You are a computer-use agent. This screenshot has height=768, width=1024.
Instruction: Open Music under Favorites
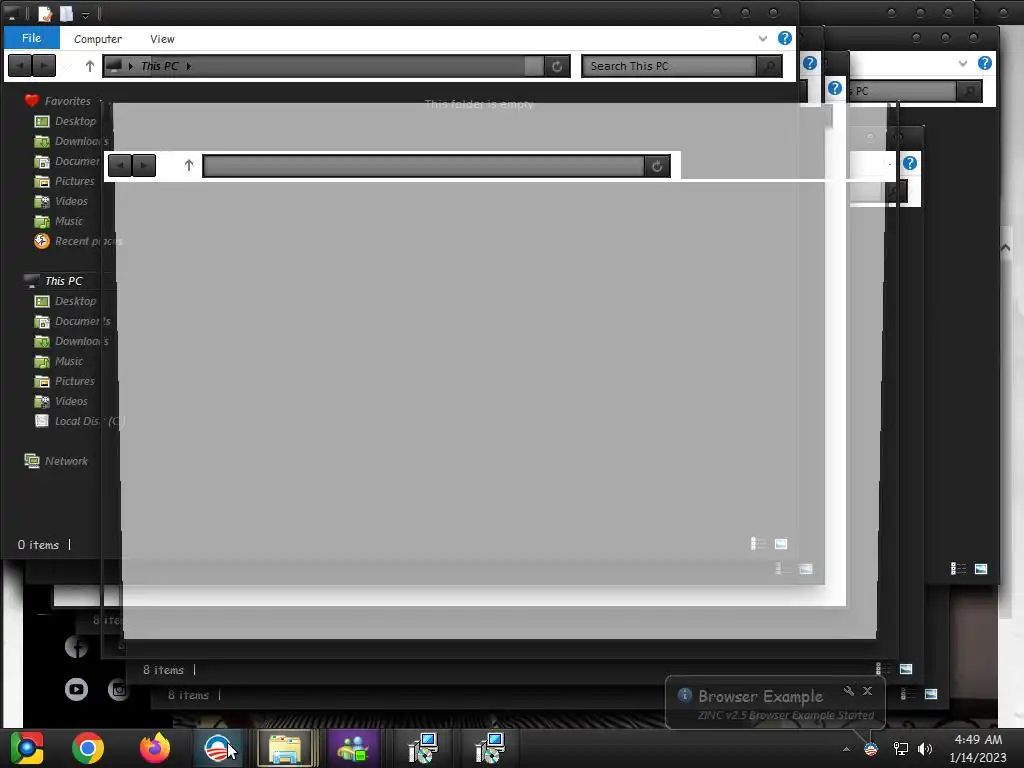[x=58, y=221]
